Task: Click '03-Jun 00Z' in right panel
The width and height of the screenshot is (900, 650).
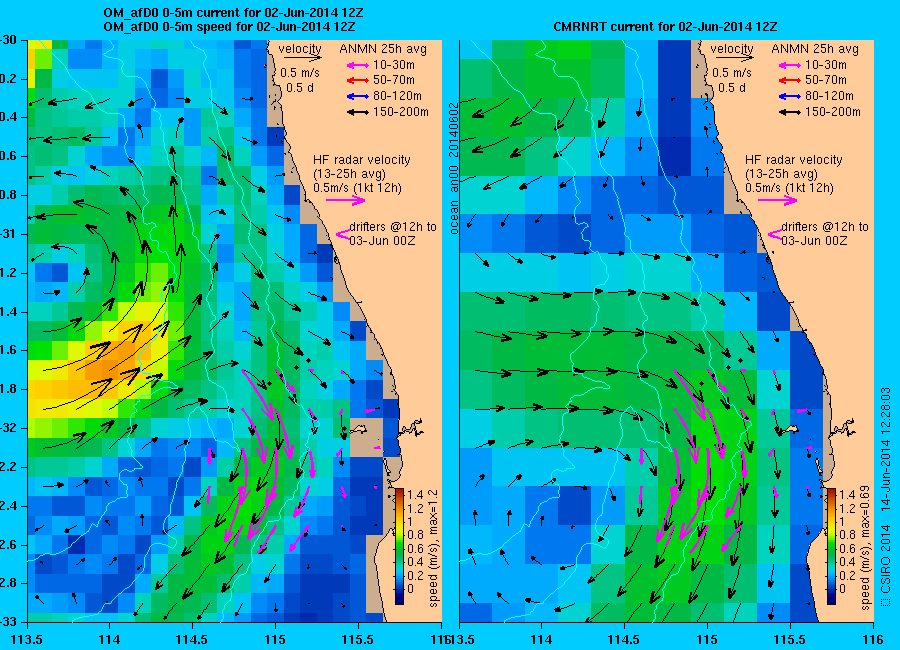Action: pyautogui.click(x=814, y=241)
